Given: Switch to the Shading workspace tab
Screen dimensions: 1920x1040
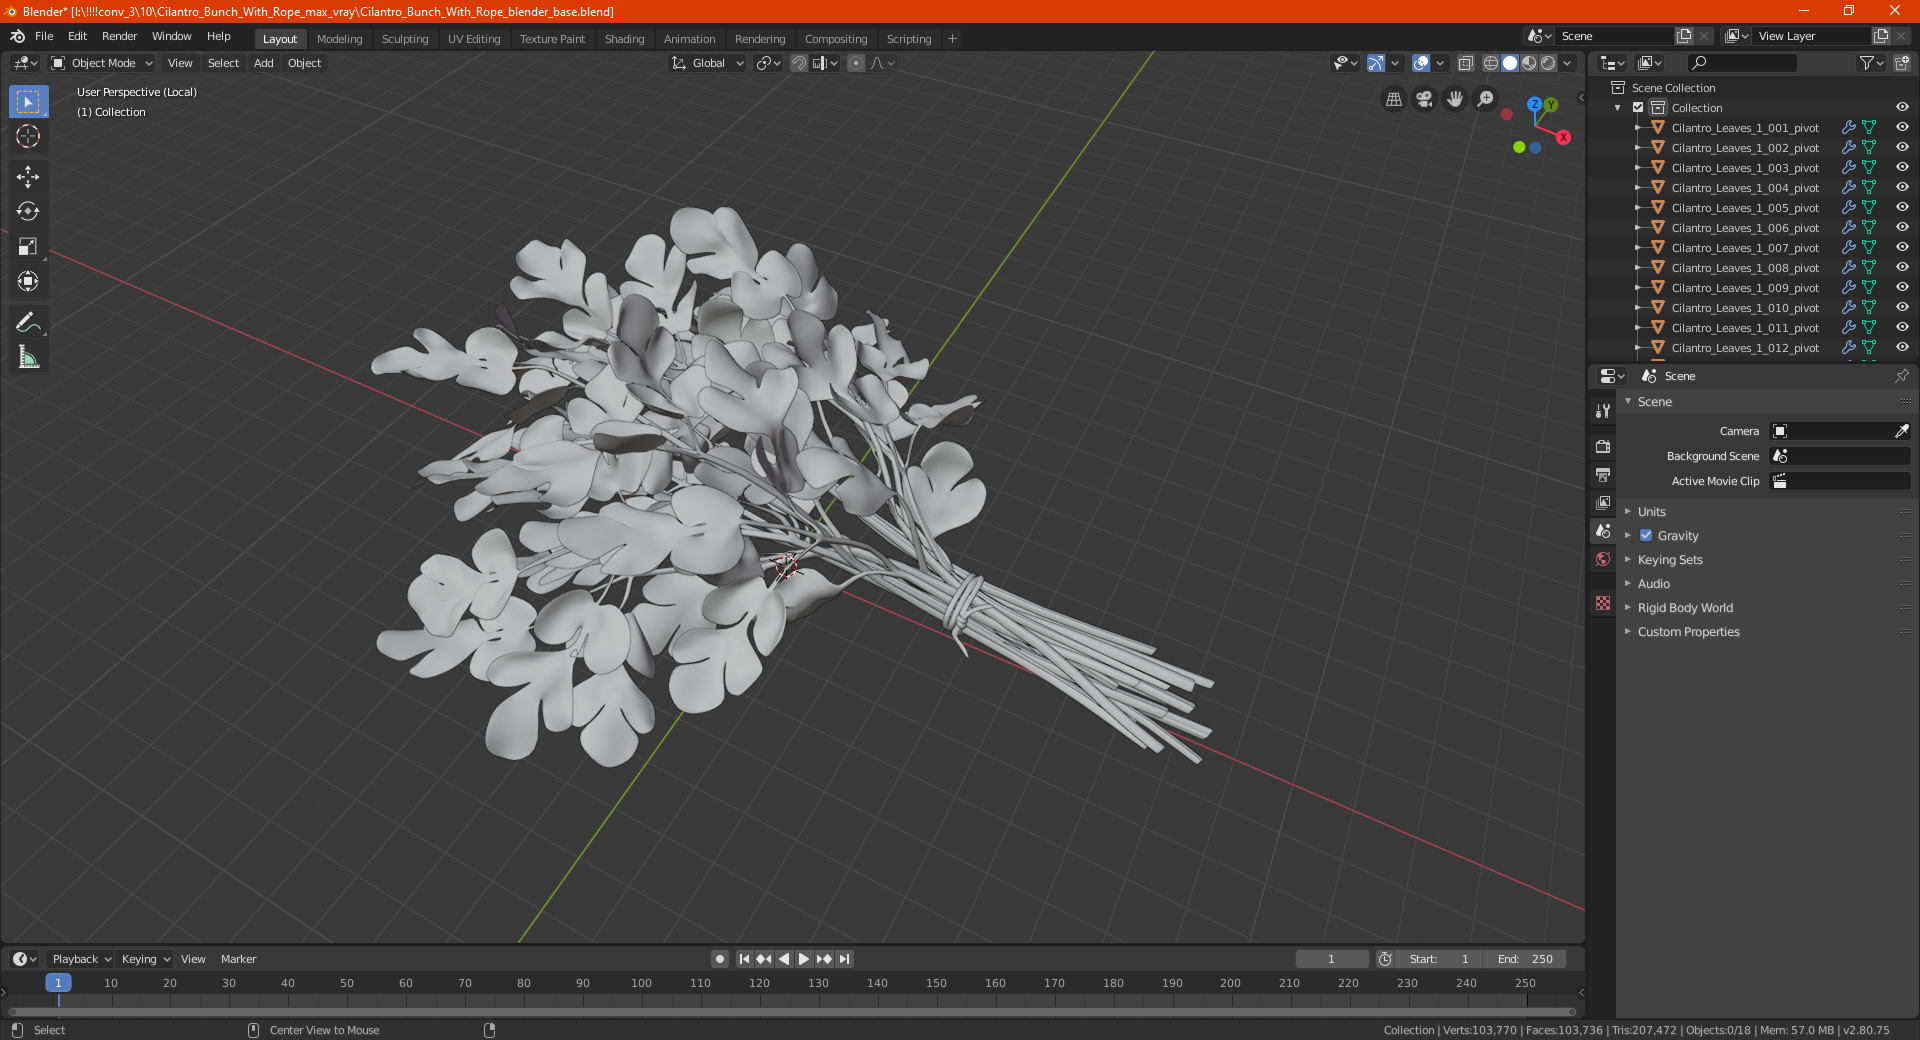Looking at the screenshot, I should [624, 39].
